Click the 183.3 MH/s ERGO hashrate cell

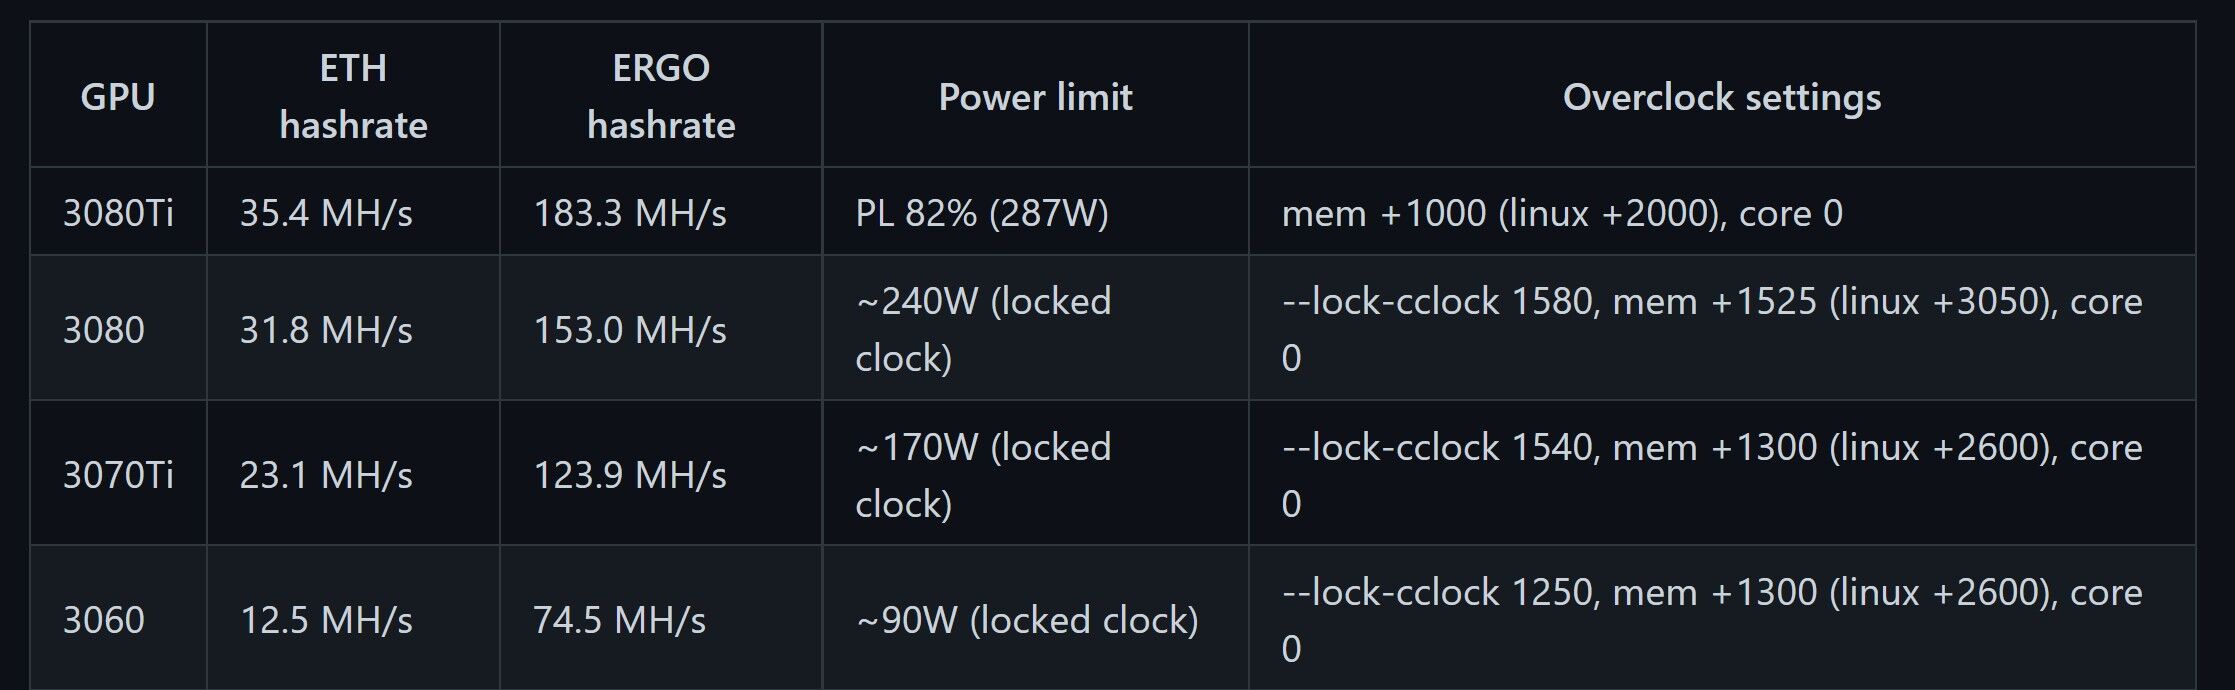click(630, 213)
